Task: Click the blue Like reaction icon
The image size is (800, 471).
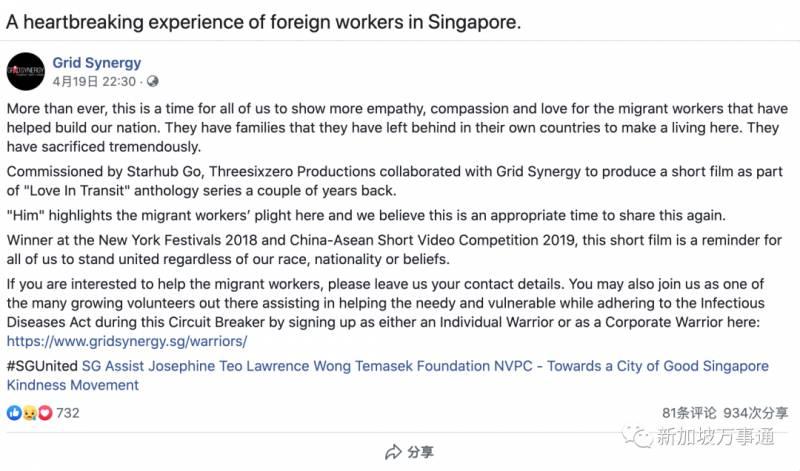Action: click(14, 413)
